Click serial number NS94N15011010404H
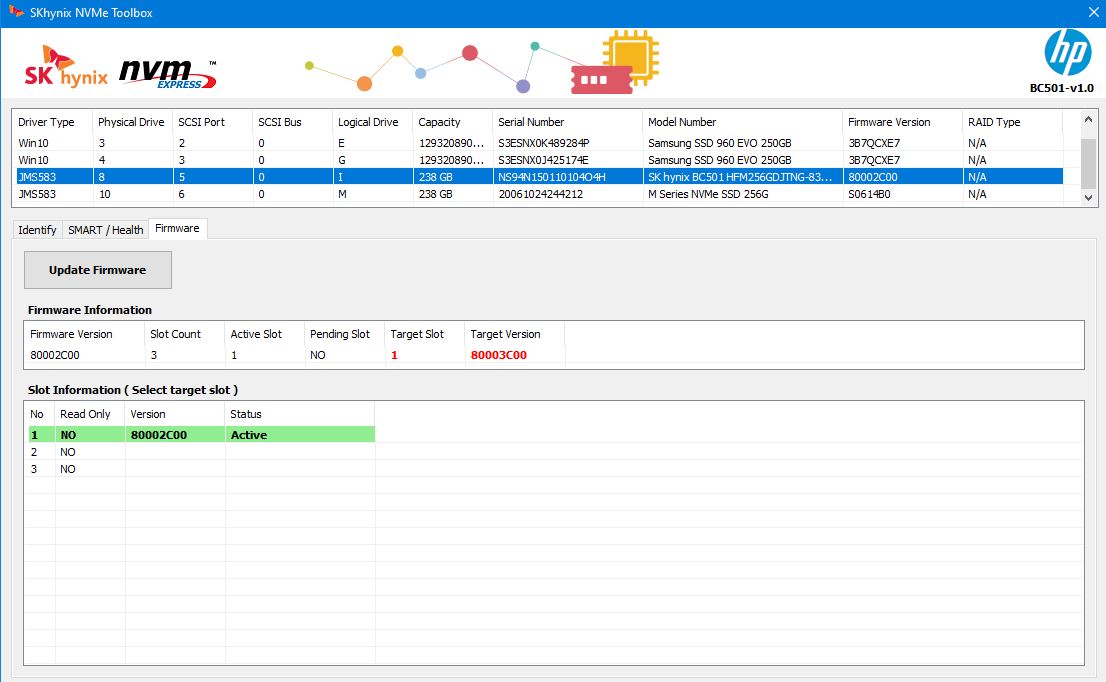This screenshot has height=682, width=1106. pos(552,177)
